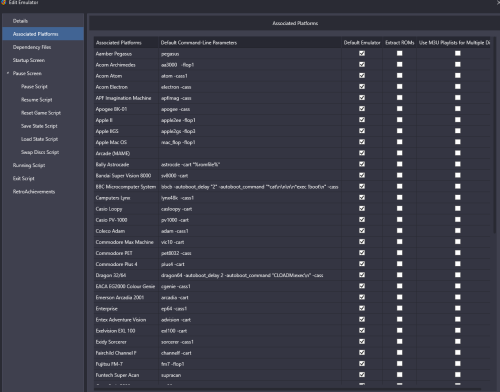Enable Extract ROMs for Coleco Adam
The height and width of the screenshot is (392, 500).
(400, 231)
